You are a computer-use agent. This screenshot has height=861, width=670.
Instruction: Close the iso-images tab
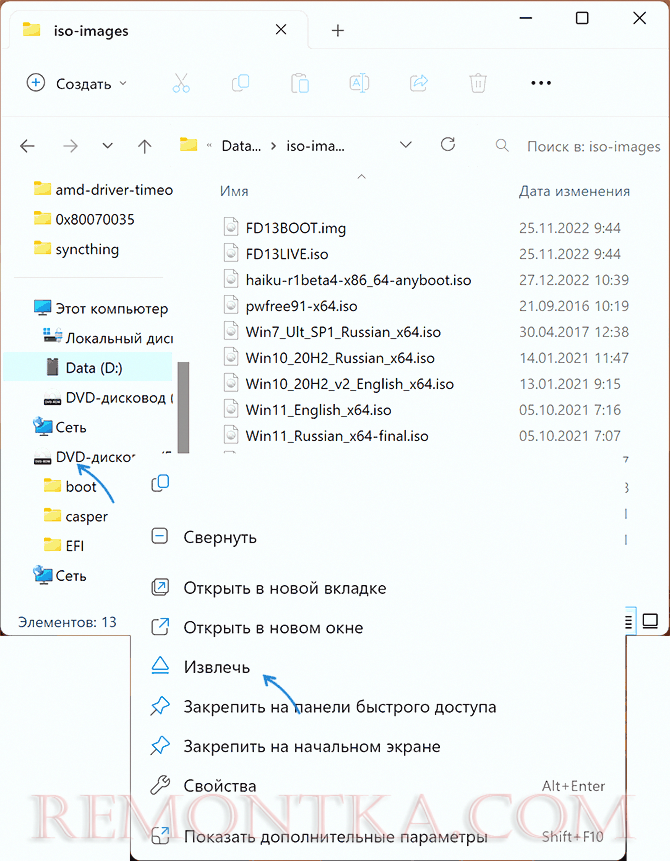[x=281, y=29]
